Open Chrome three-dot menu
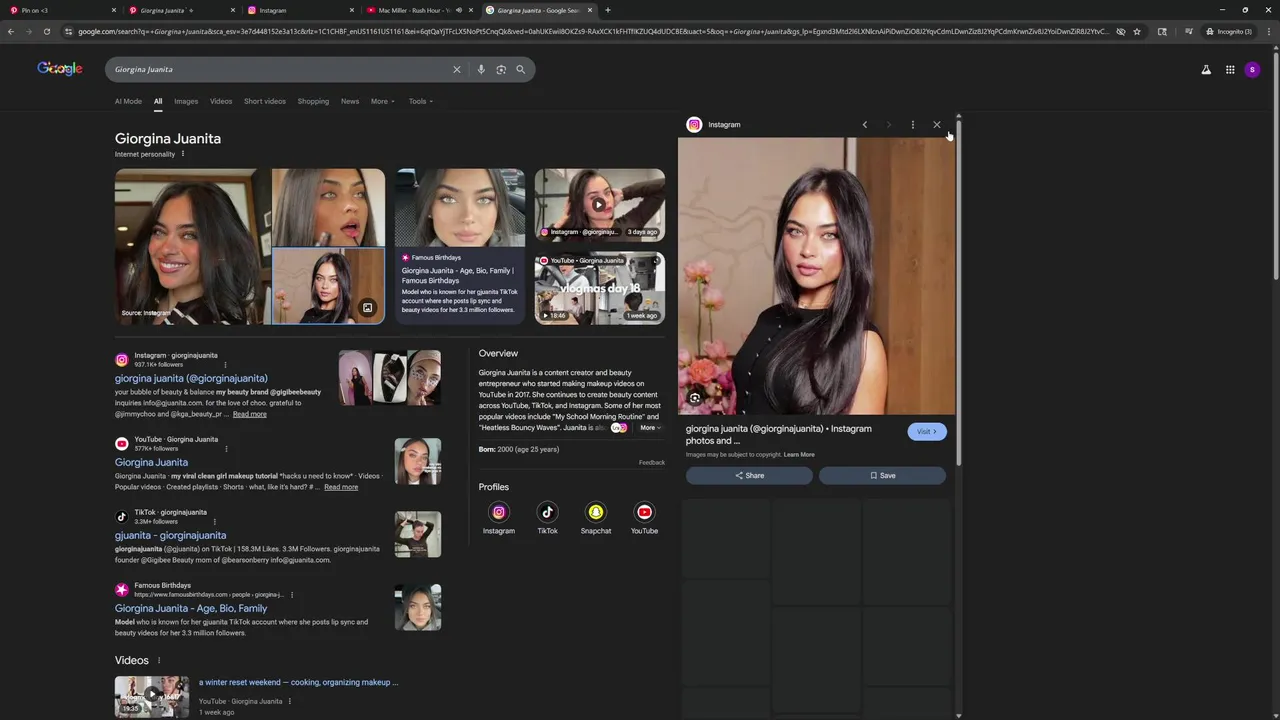Screen dimensions: 1280x720 point(1270,31)
